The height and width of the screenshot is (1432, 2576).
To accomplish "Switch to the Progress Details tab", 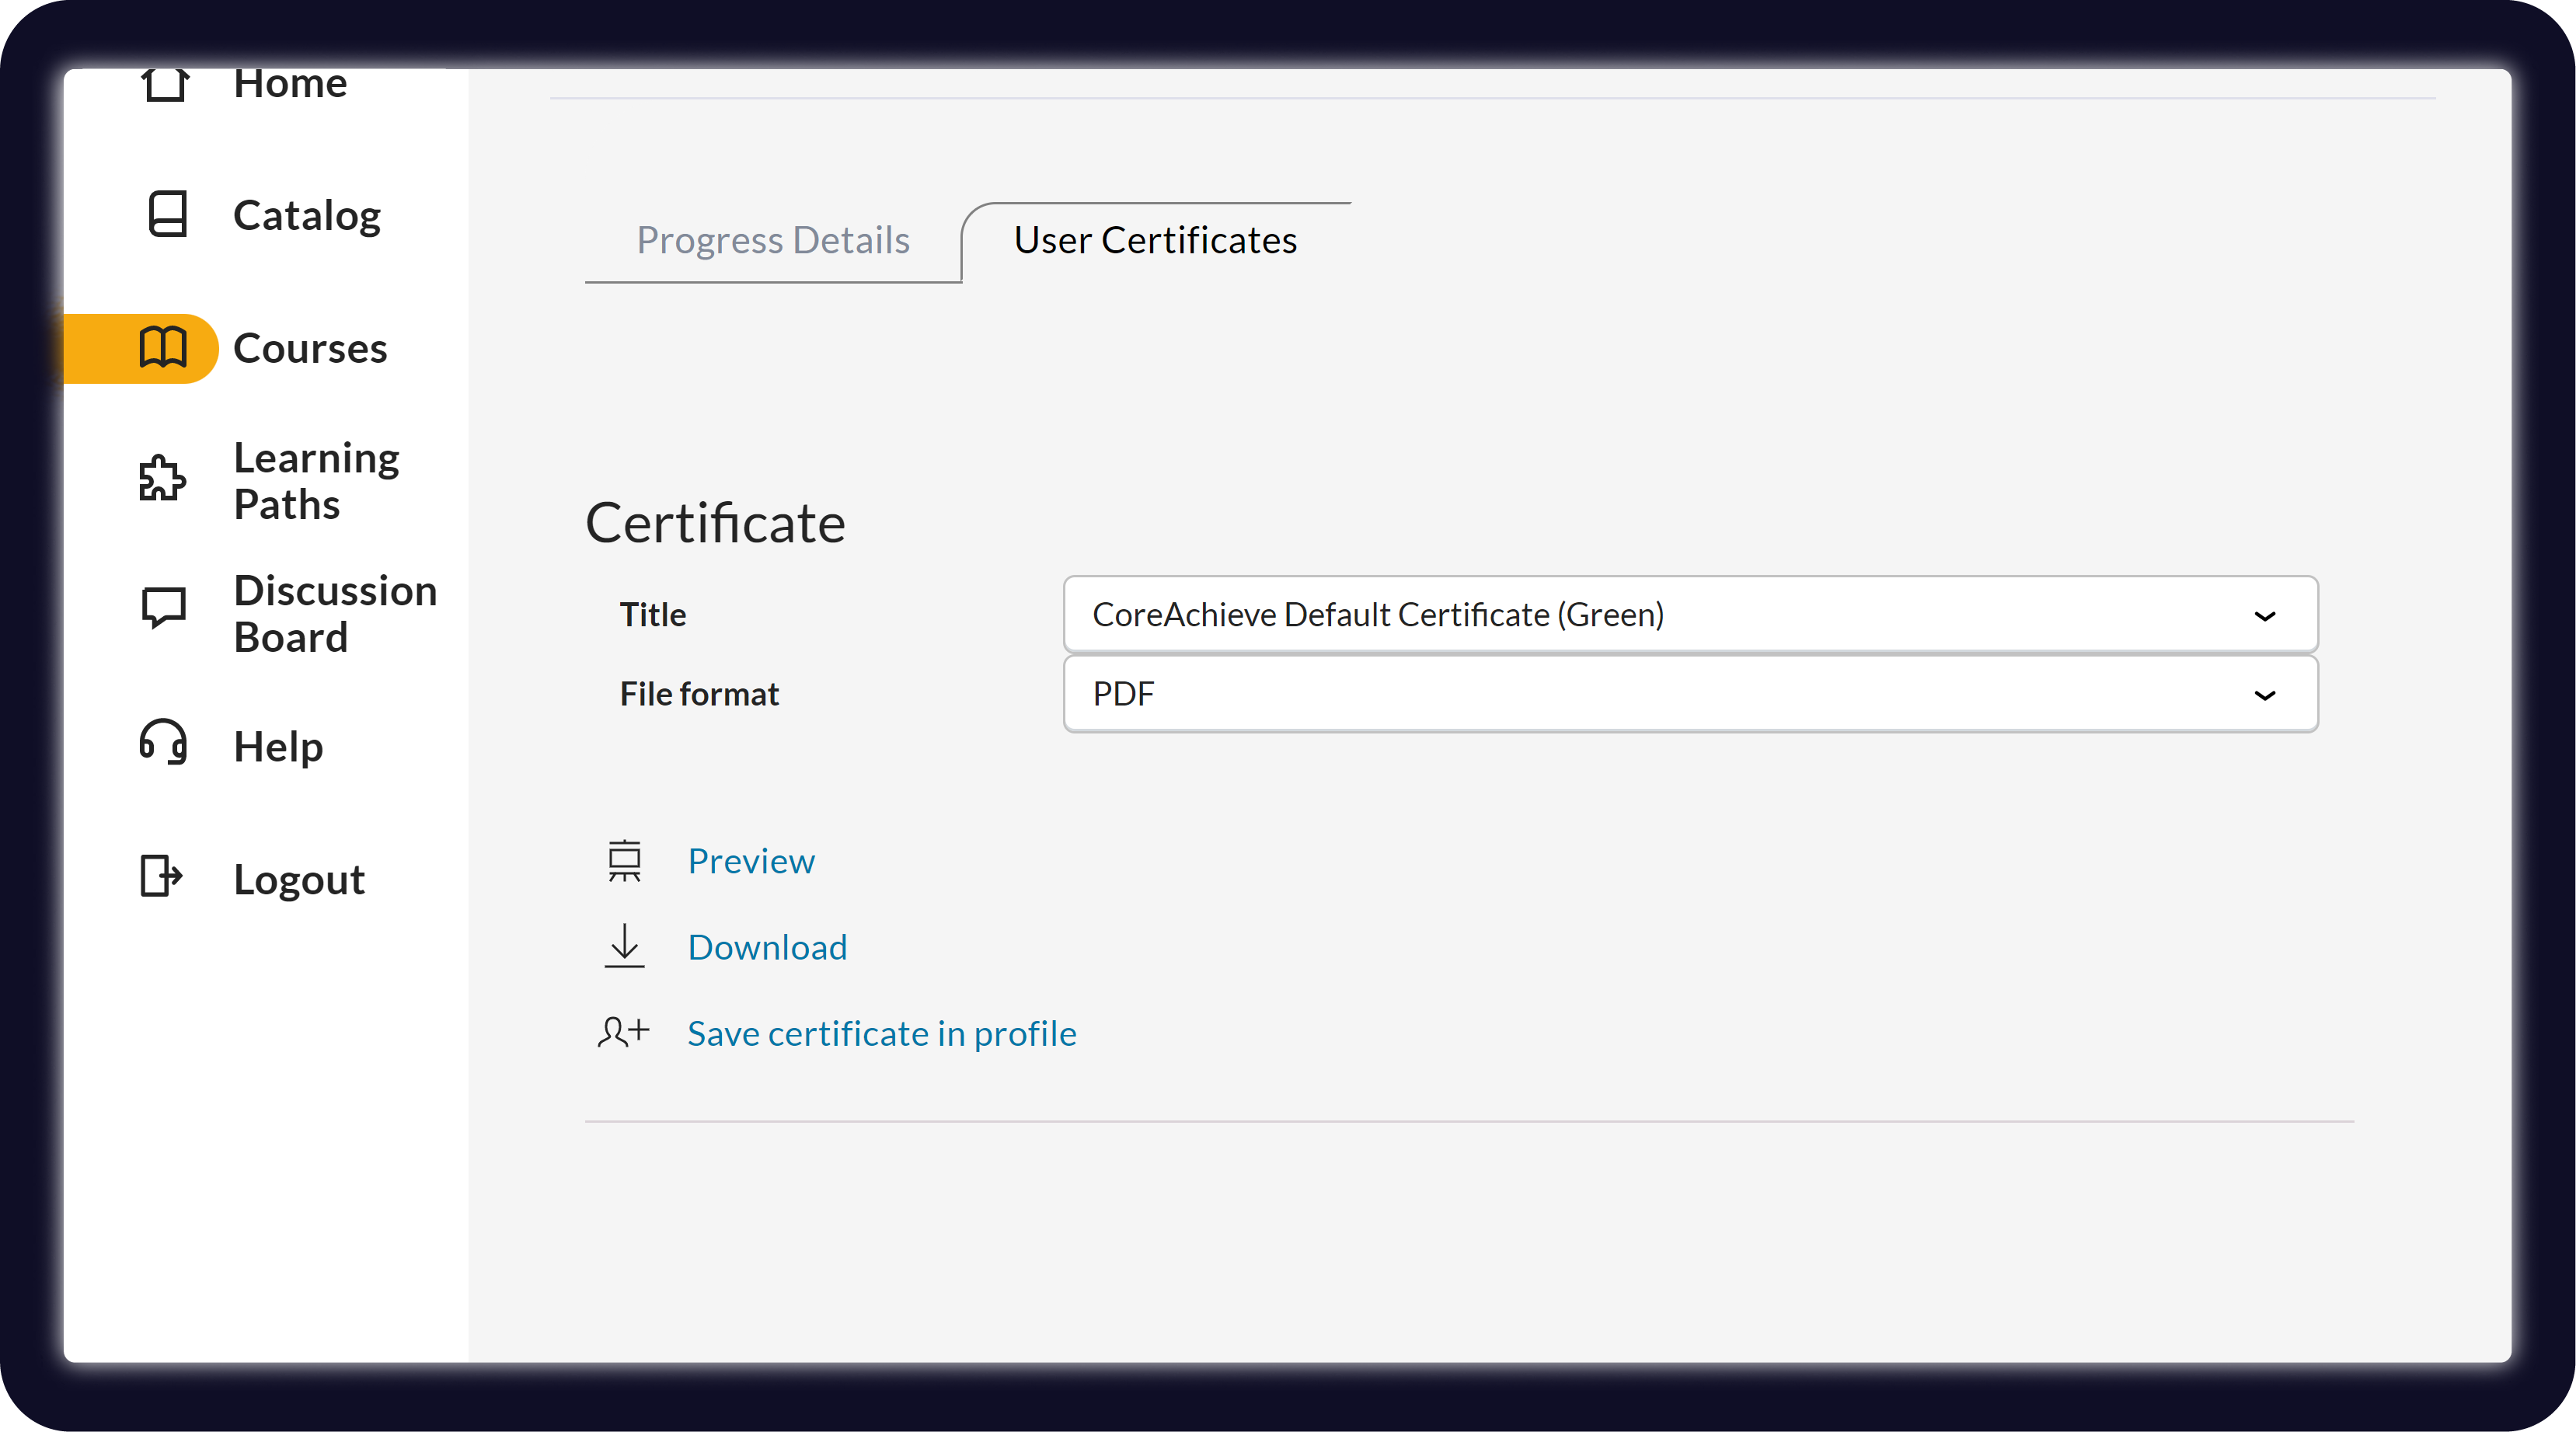I will (773, 241).
